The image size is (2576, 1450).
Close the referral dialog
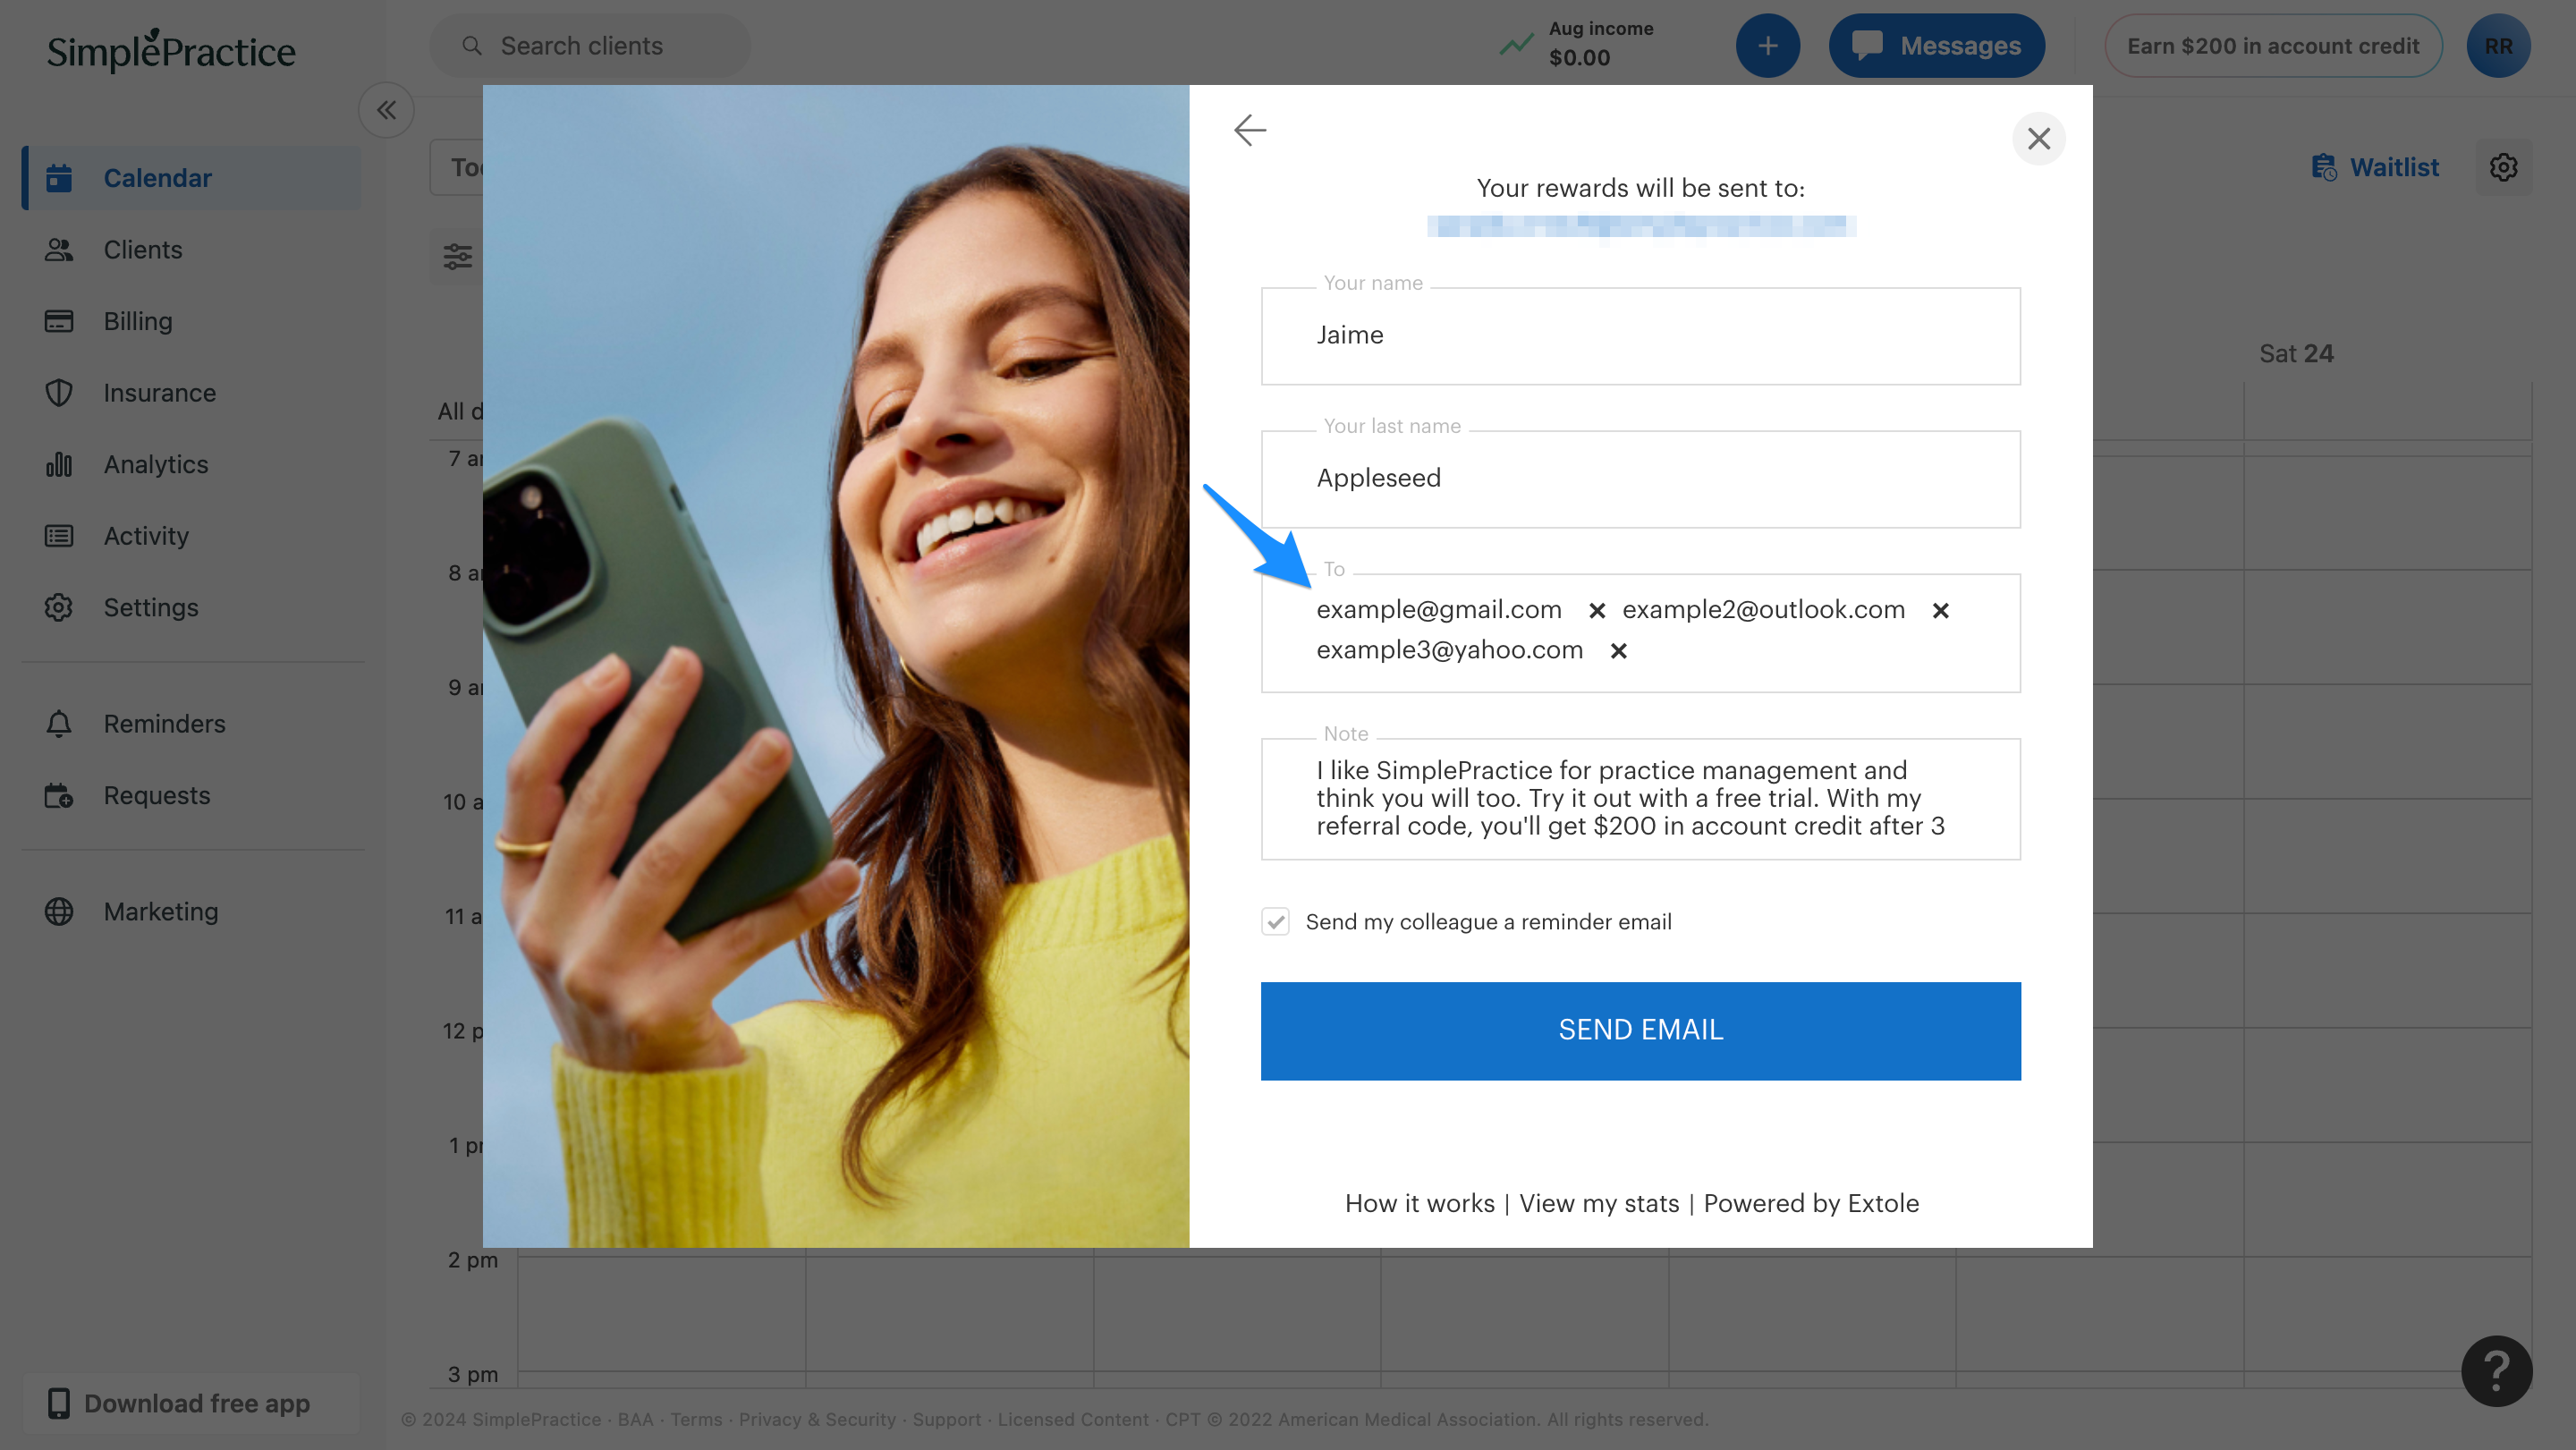click(x=2038, y=138)
